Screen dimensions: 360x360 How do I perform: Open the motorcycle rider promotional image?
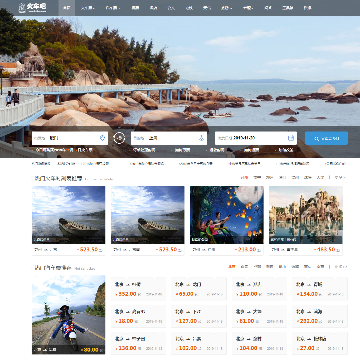68,314
